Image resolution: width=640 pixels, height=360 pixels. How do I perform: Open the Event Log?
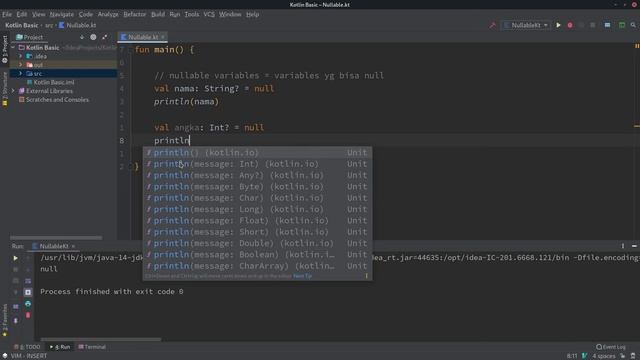[x=611, y=347]
